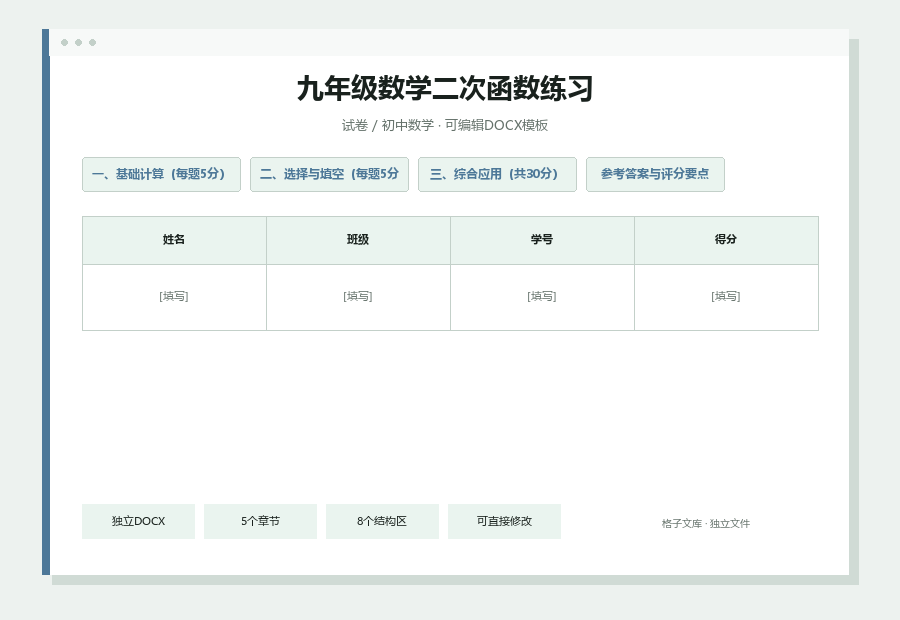This screenshot has height=620, width=900.
Task: Click the 得分 column header
Action: (726, 241)
